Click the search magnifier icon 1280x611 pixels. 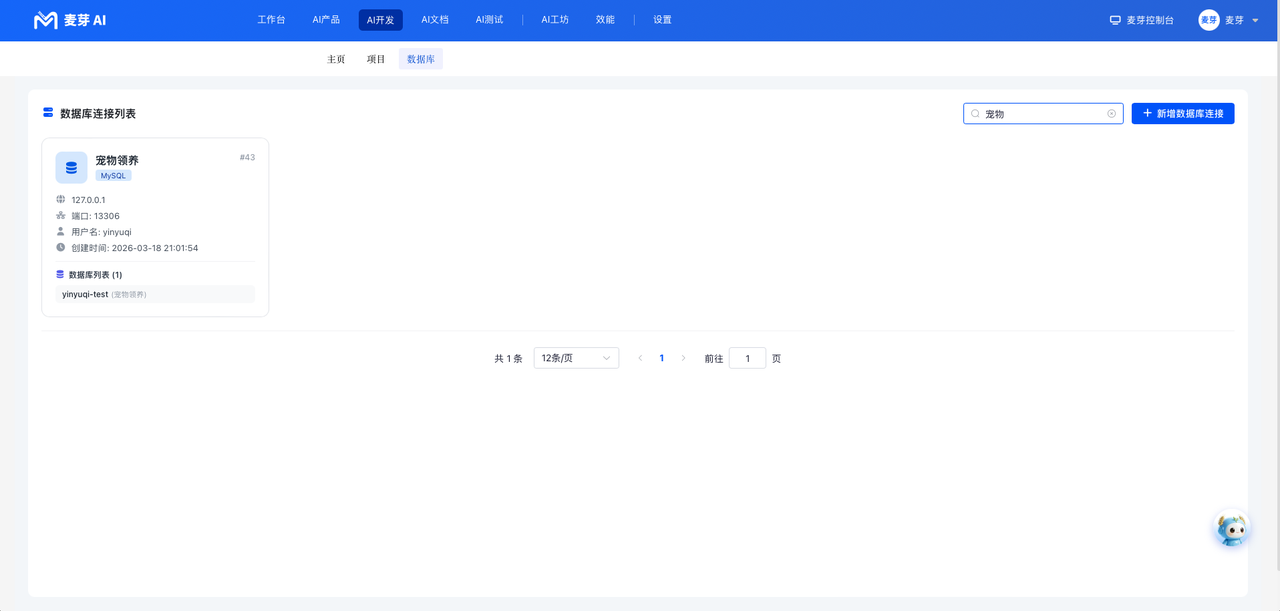975,114
